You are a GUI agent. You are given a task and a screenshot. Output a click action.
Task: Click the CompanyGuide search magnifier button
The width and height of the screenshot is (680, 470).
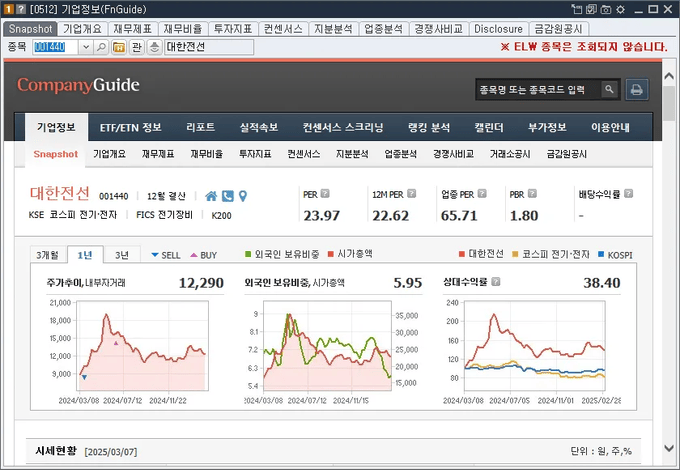coord(609,89)
